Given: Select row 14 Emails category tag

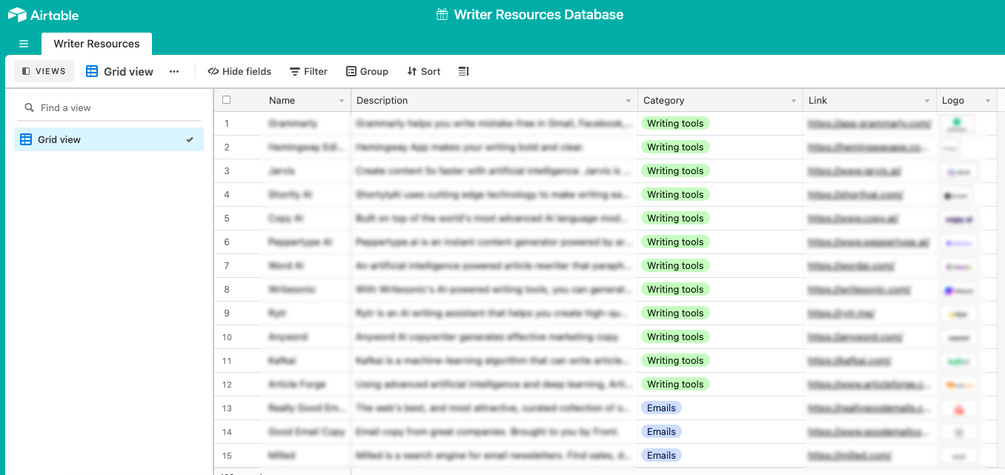Looking at the screenshot, I should 661,431.
